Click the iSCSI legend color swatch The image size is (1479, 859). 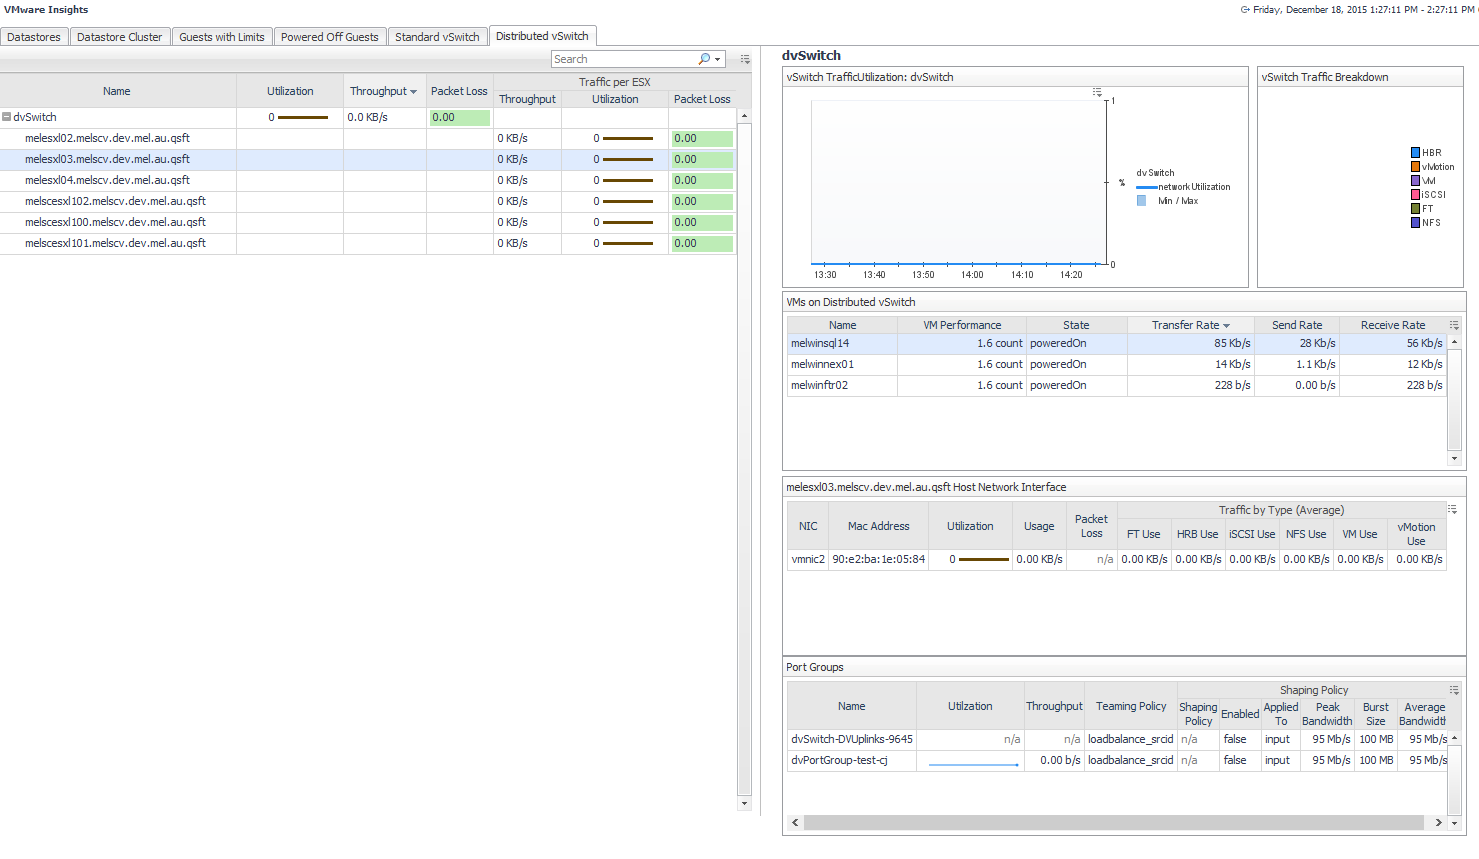(x=1416, y=195)
